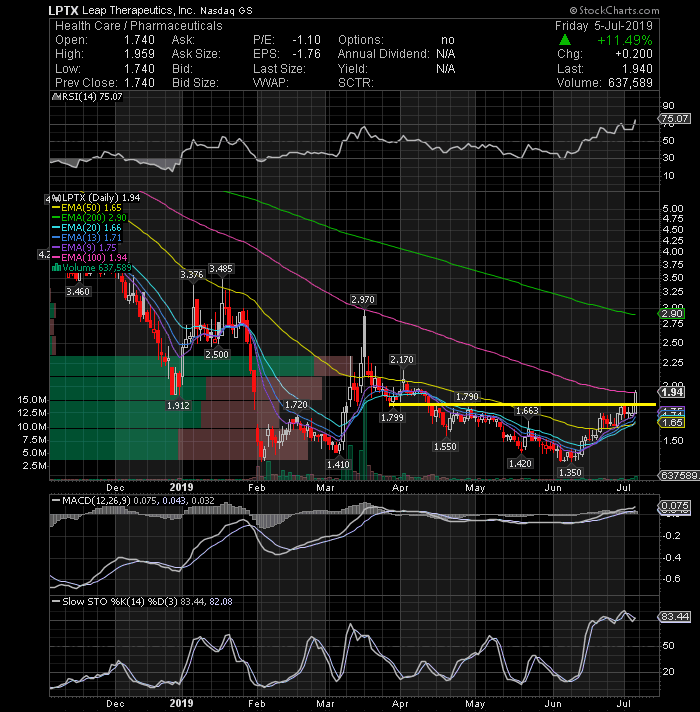
Task: Click the 1.912 low price label
Action: pyautogui.click(x=178, y=405)
